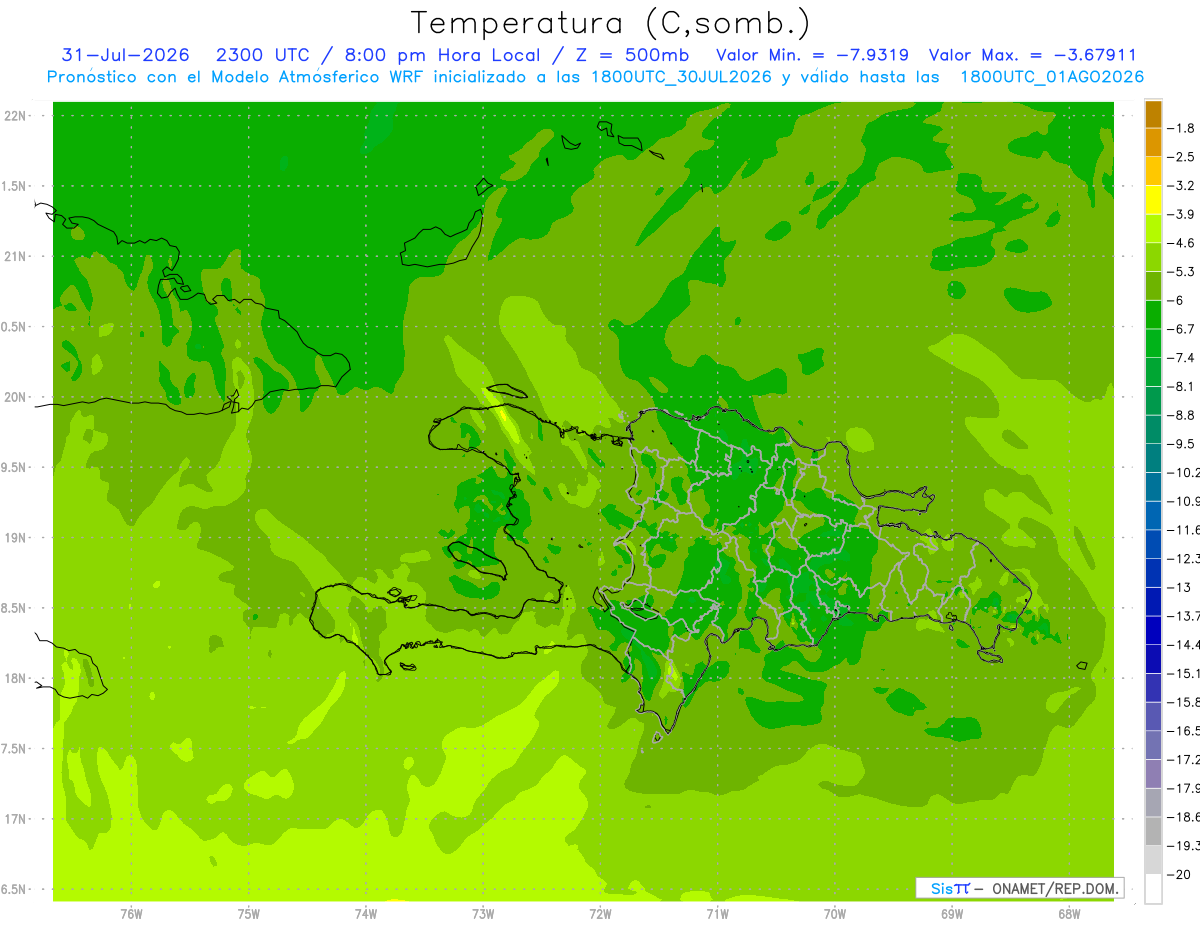
Task: Click the '7.5N' latitude label
Action: 14,749
